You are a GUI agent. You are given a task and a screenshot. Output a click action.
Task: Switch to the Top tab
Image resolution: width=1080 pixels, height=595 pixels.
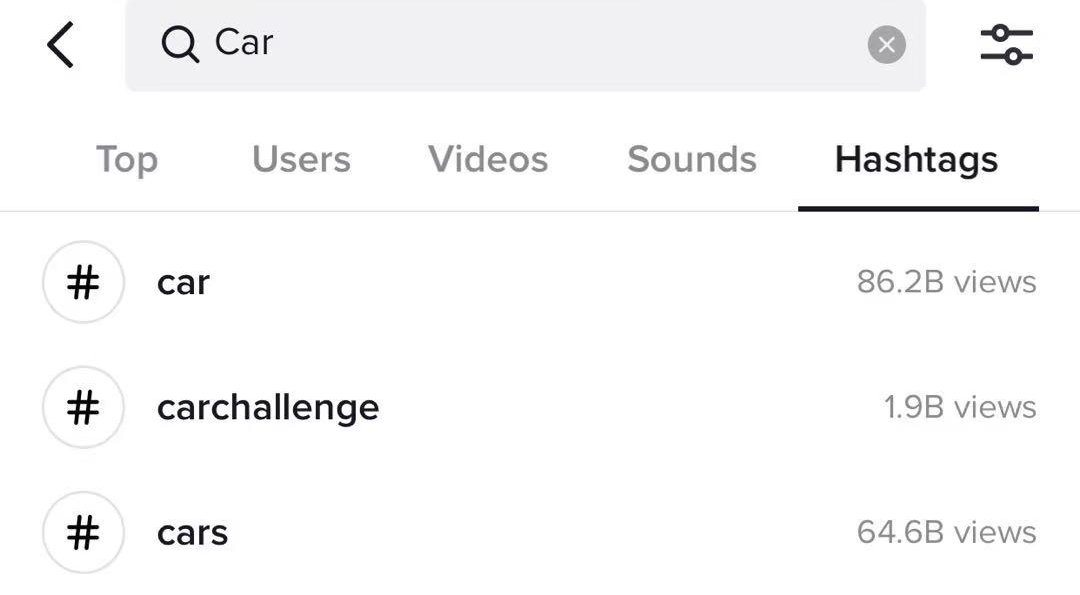click(127, 160)
